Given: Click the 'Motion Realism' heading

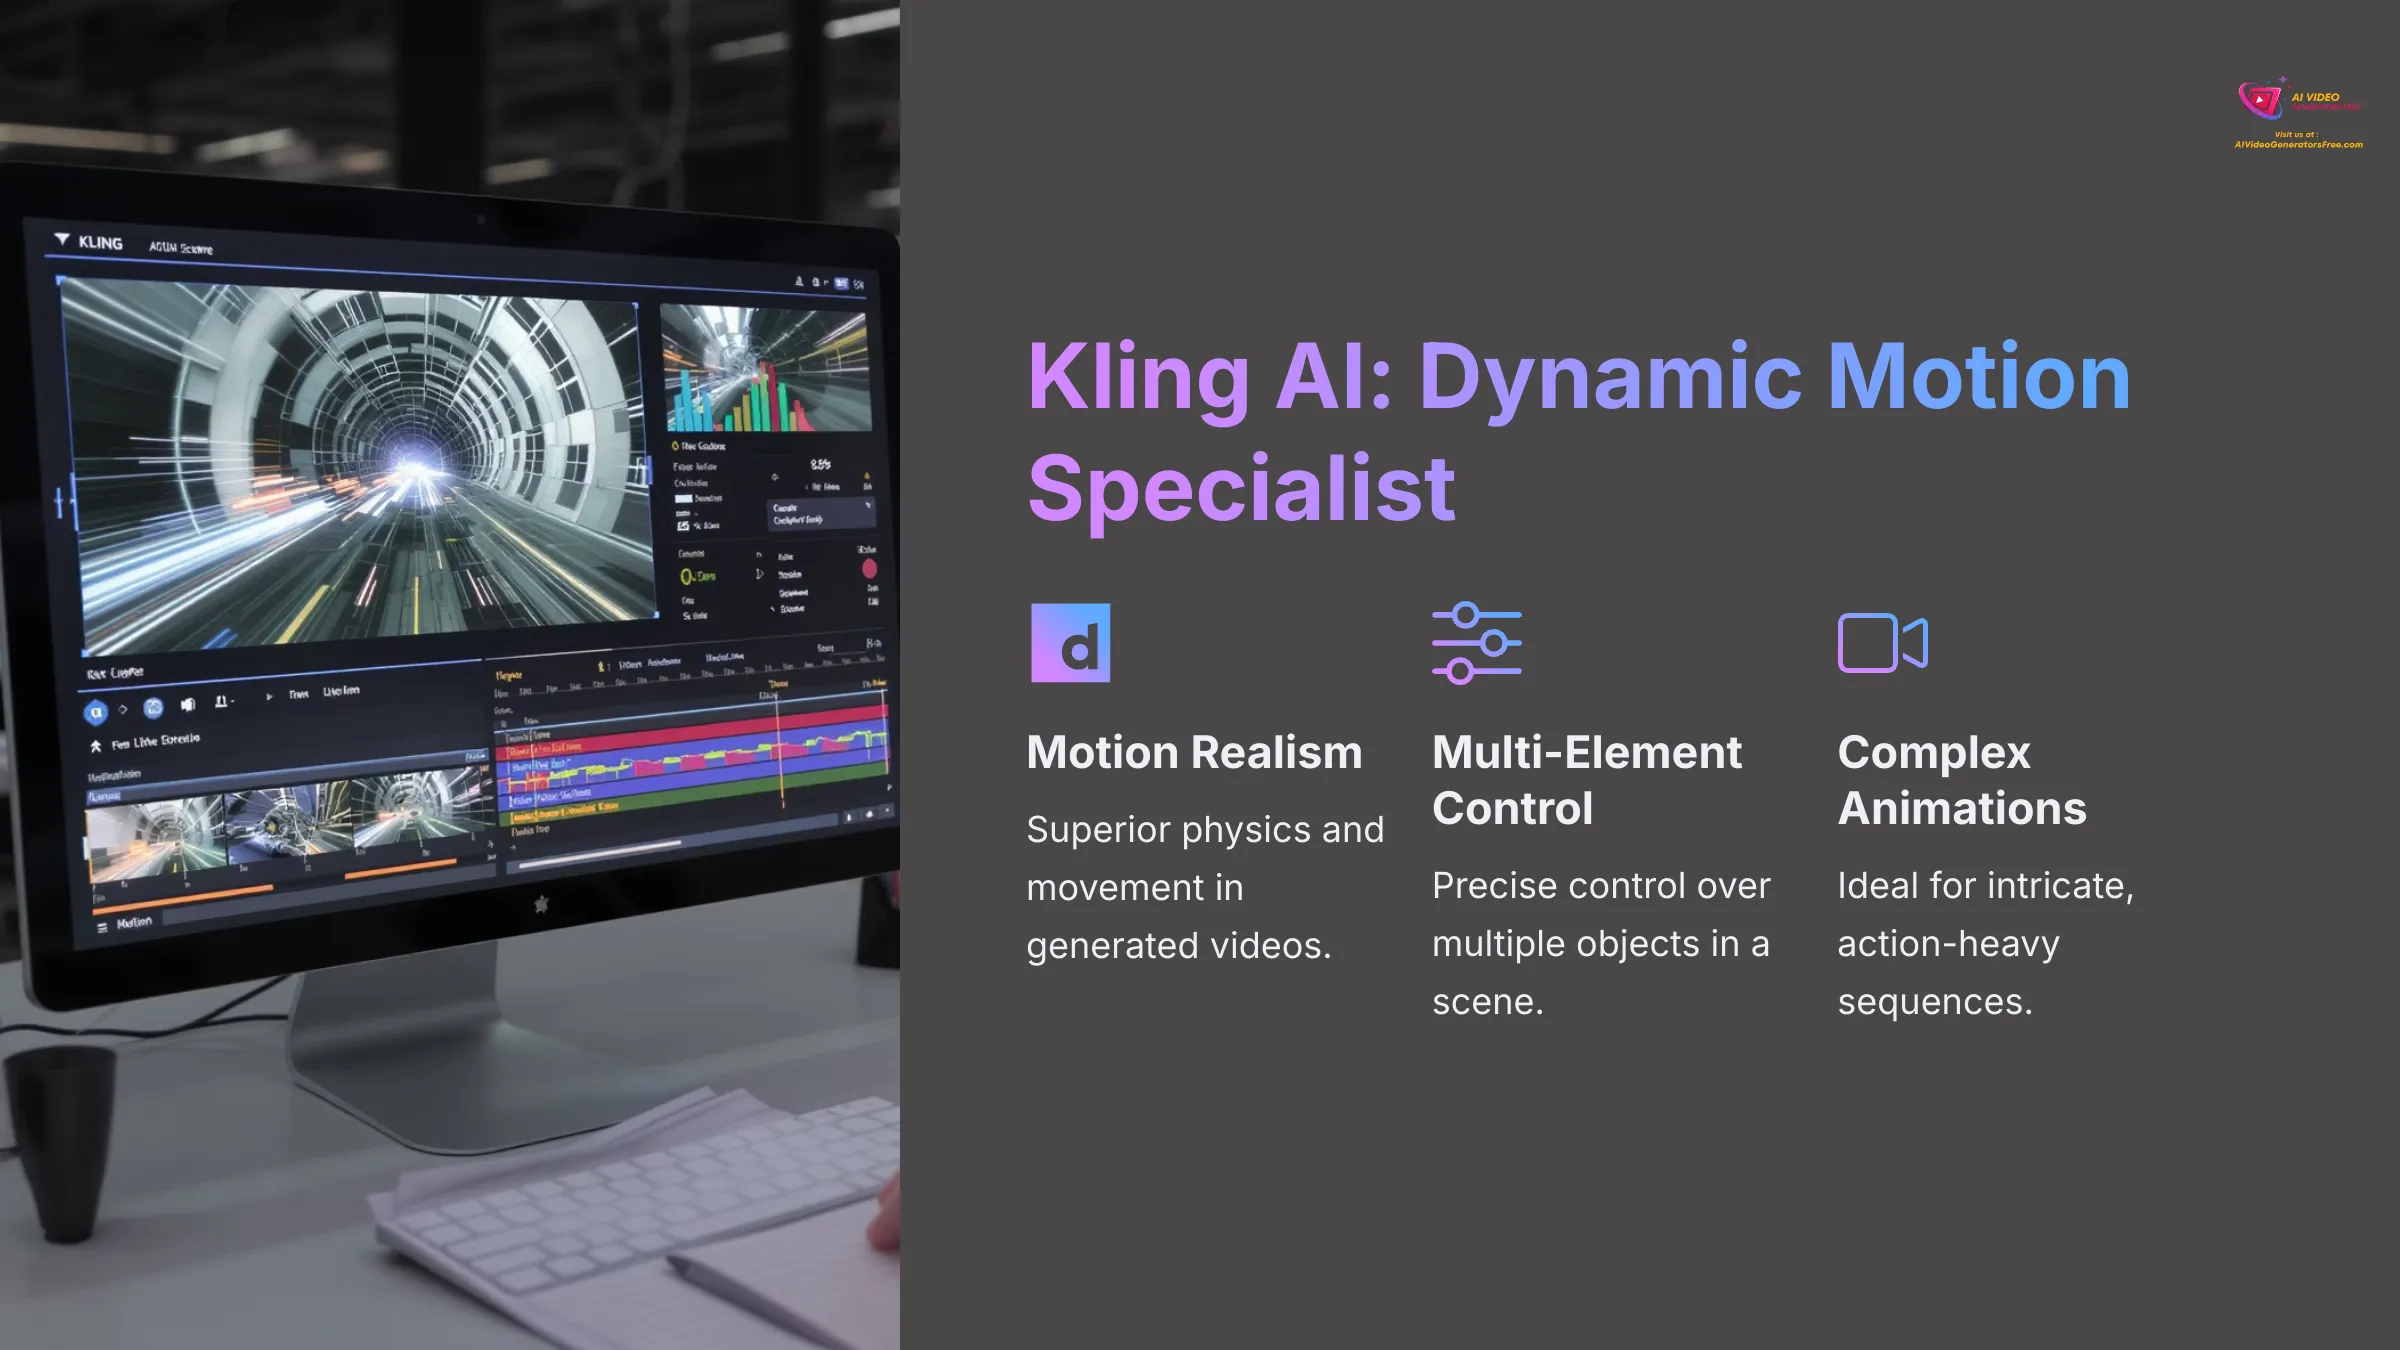Looking at the screenshot, I should point(1194,752).
